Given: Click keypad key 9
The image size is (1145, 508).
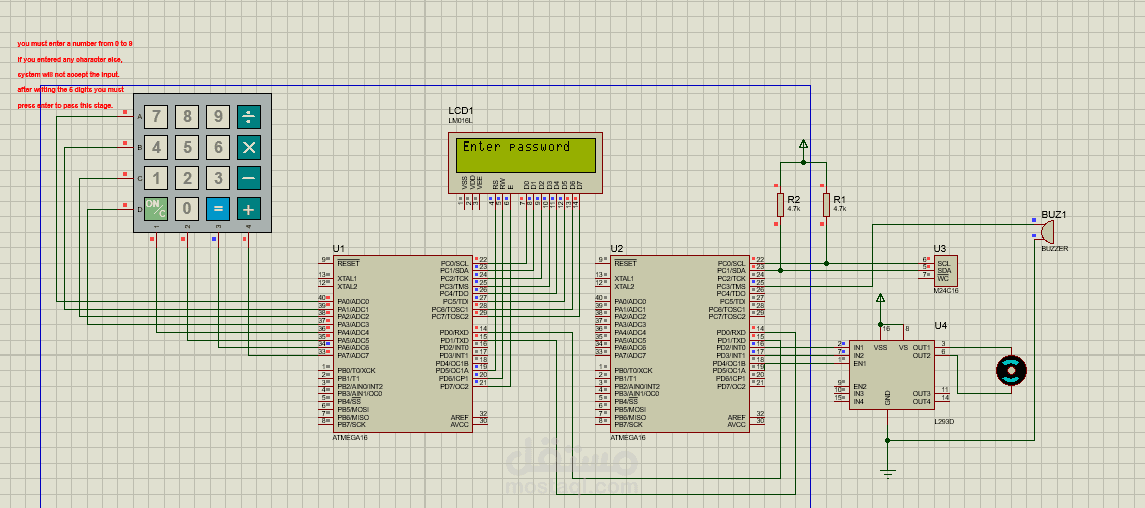Looking at the screenshot, I should tap(218, 117).
